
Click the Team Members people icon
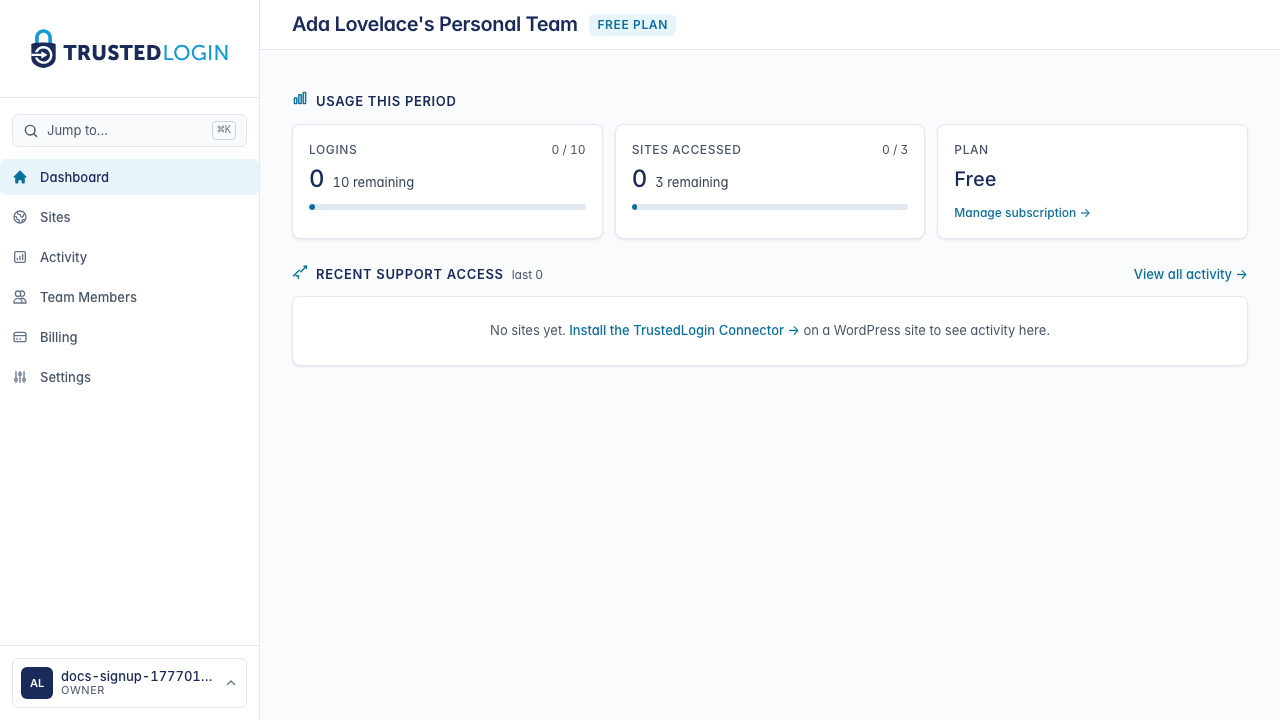coord(20,297)
